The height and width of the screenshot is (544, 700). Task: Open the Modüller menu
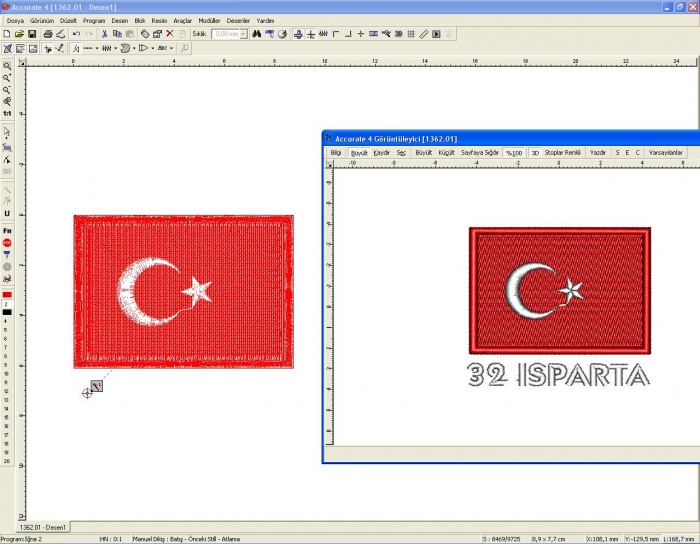click(209, 20)
